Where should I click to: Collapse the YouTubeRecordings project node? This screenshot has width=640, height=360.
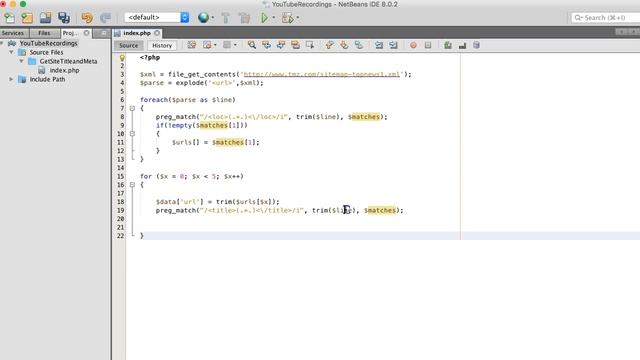[x=3, y=43]
